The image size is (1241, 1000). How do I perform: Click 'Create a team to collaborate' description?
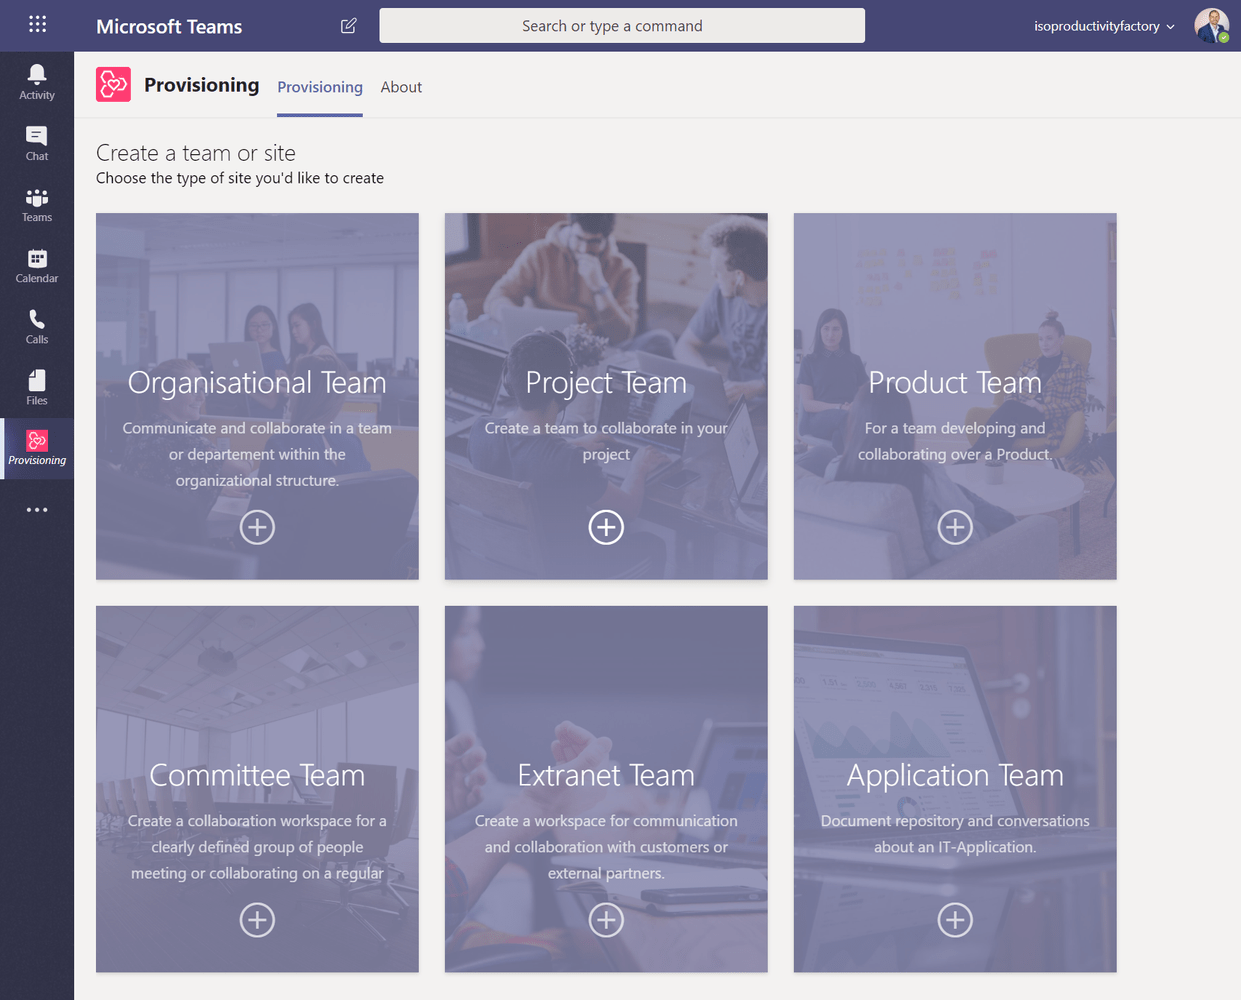pos(606,441)
